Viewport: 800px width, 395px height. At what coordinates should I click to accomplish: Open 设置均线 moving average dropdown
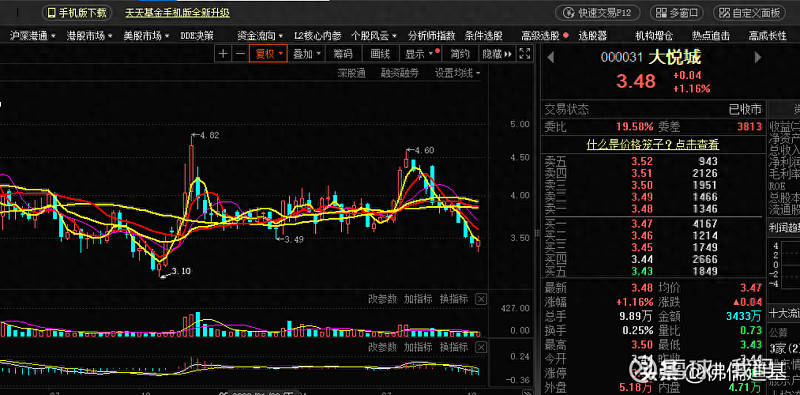point(457,73)
